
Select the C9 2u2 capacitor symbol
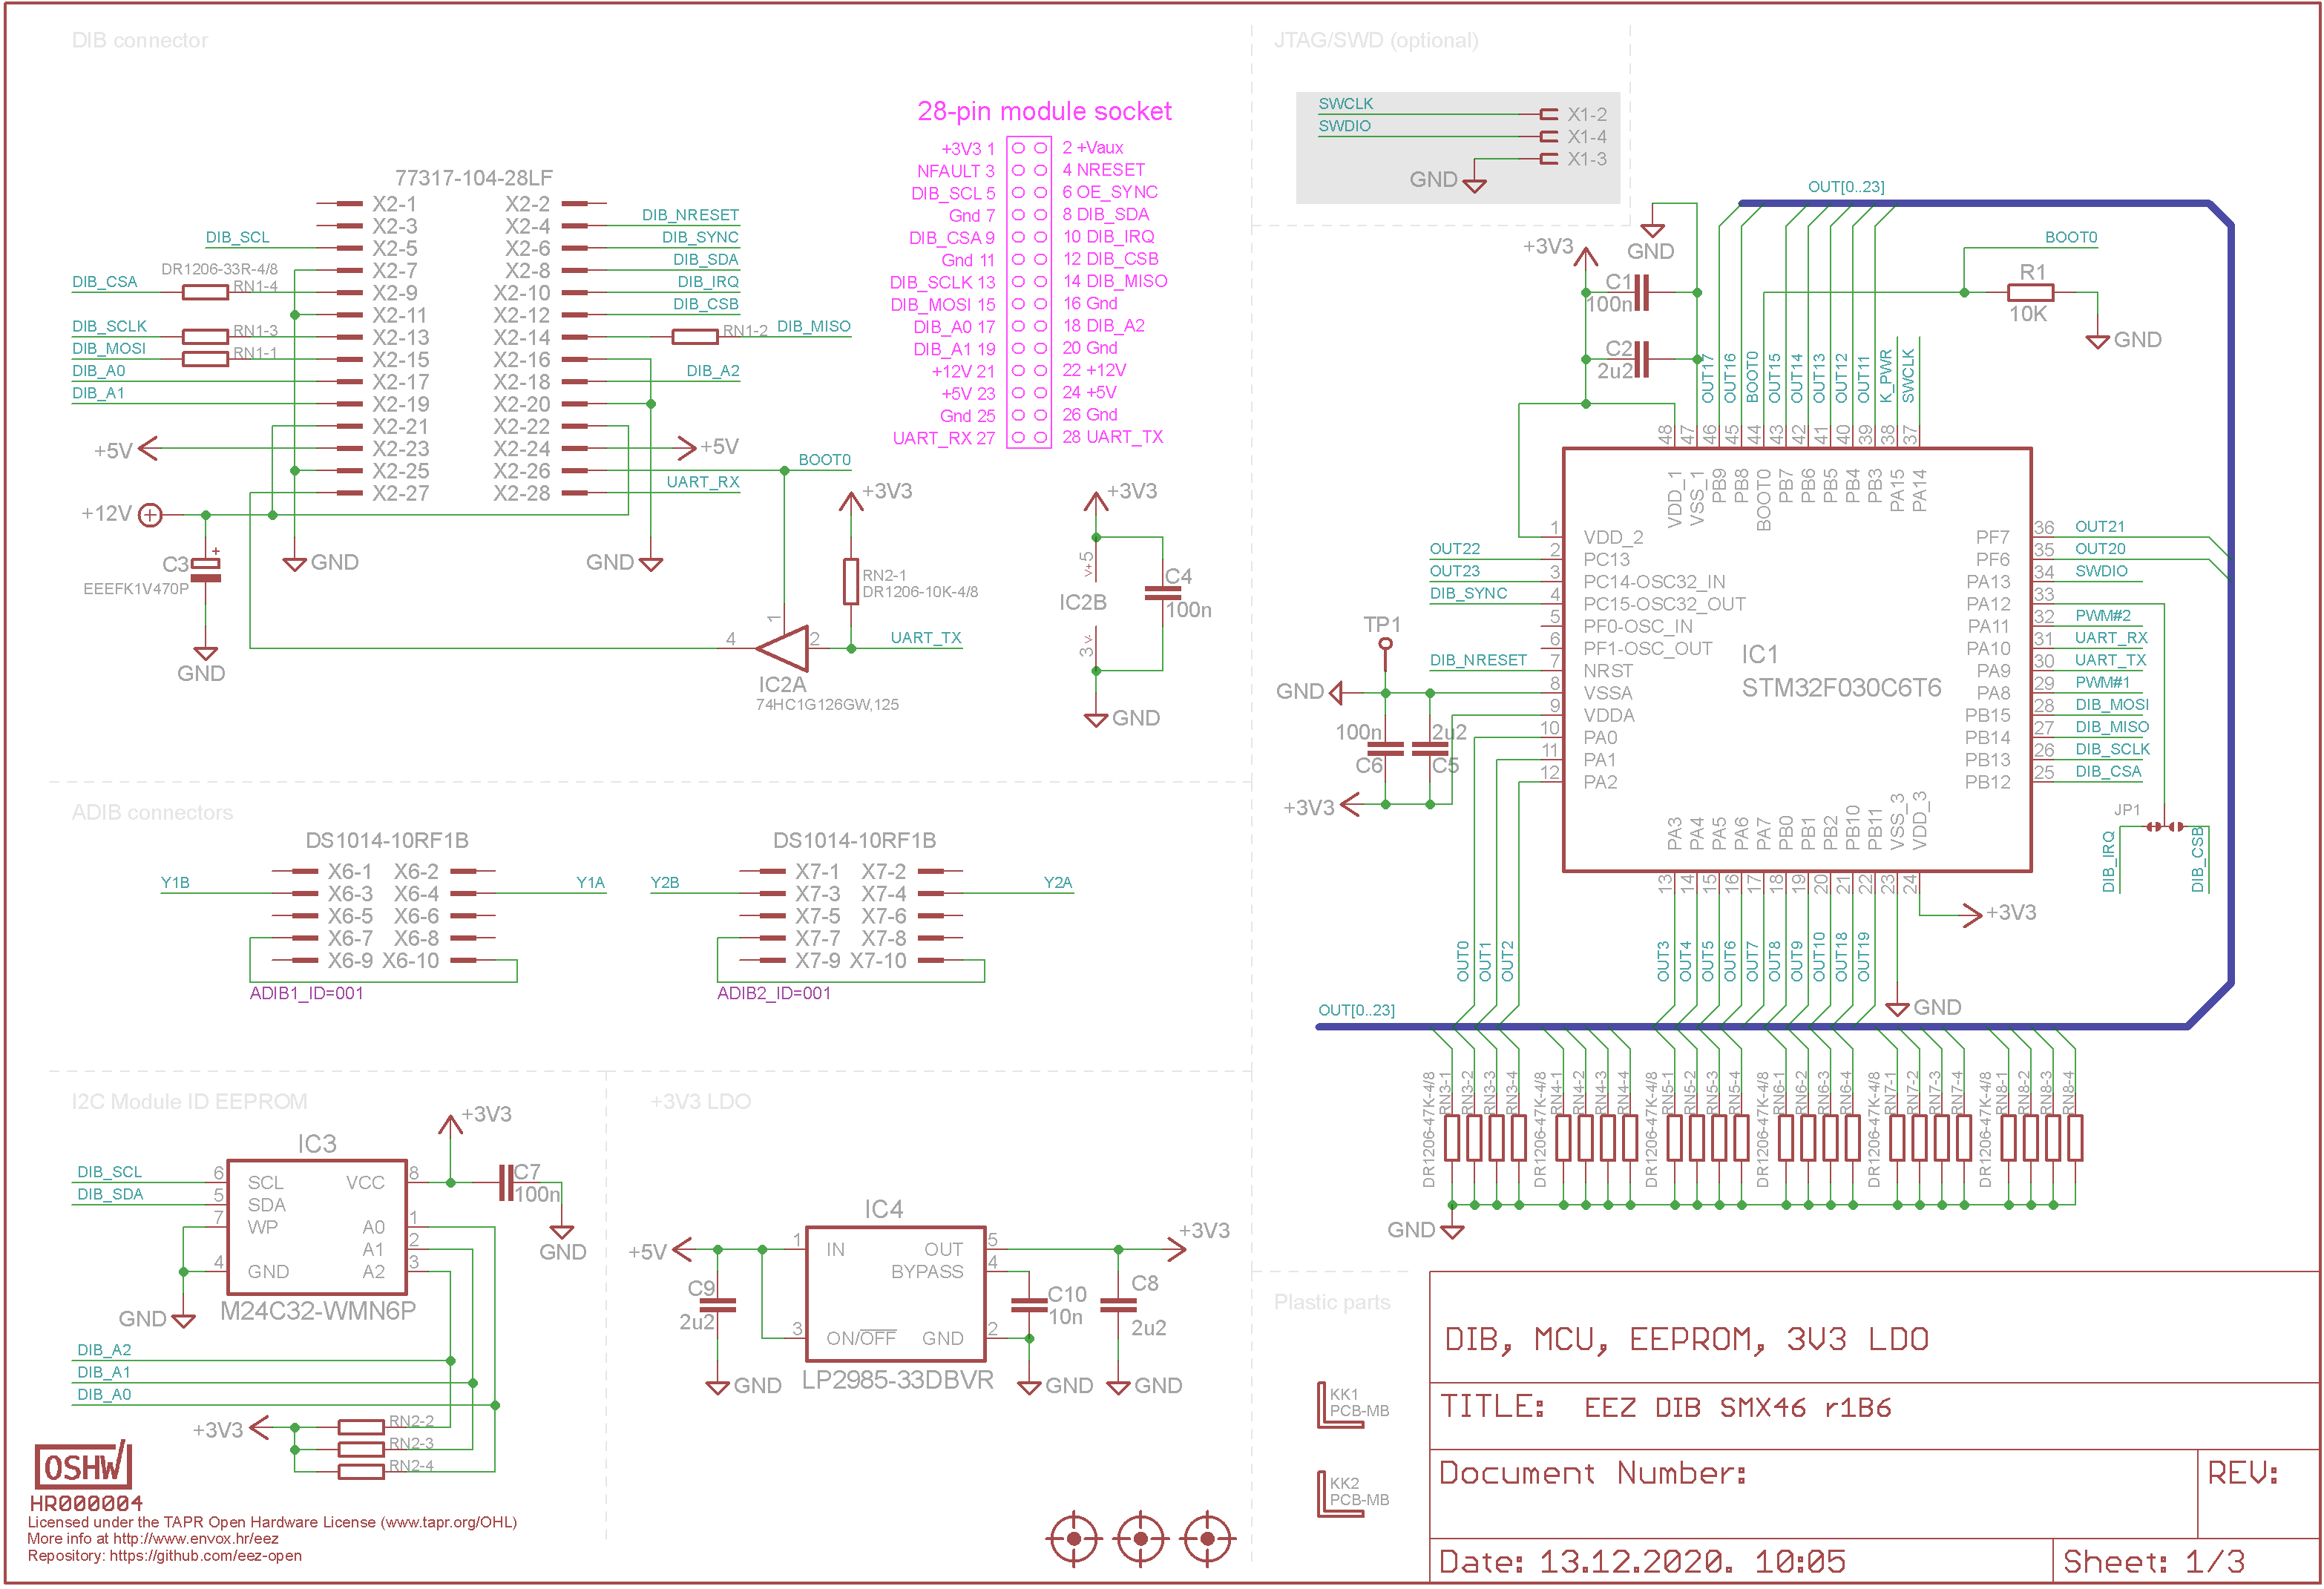(x=718, y=1305)
